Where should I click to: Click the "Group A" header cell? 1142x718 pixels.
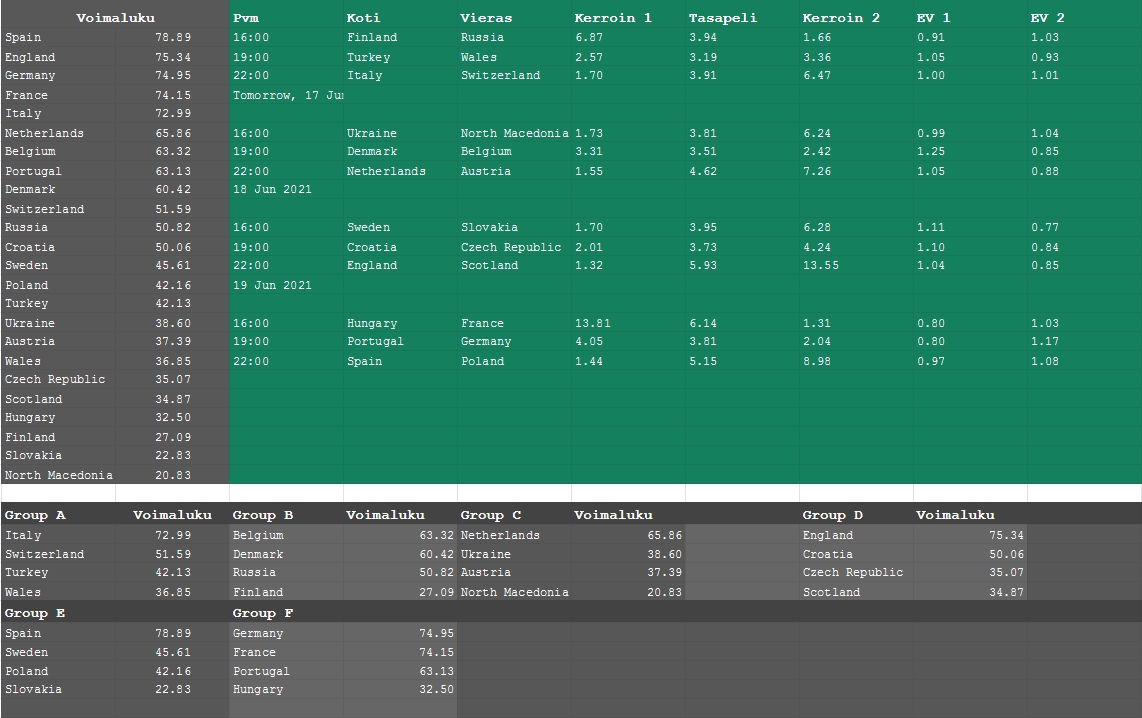pyautogui.click(x=35, y=516)
